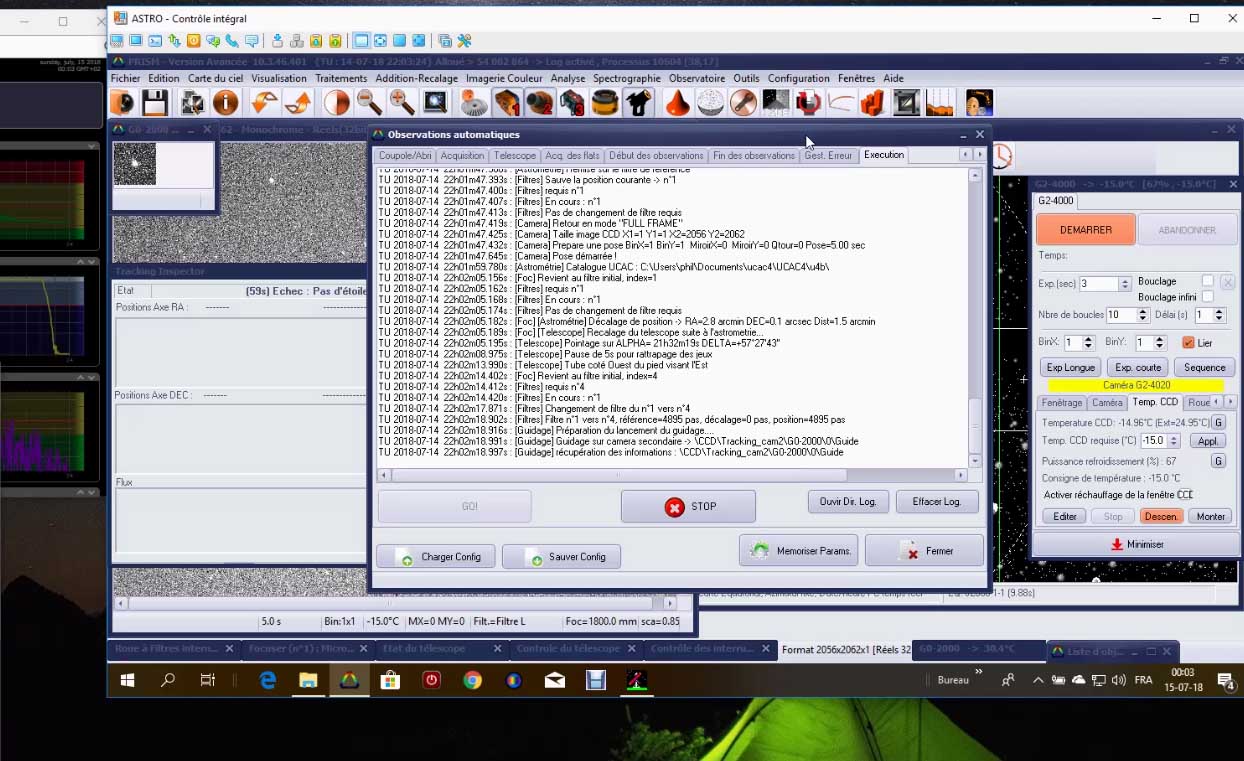1244x761 pixels.
Task: Click the observatory dome house icon
Action: 637,103
